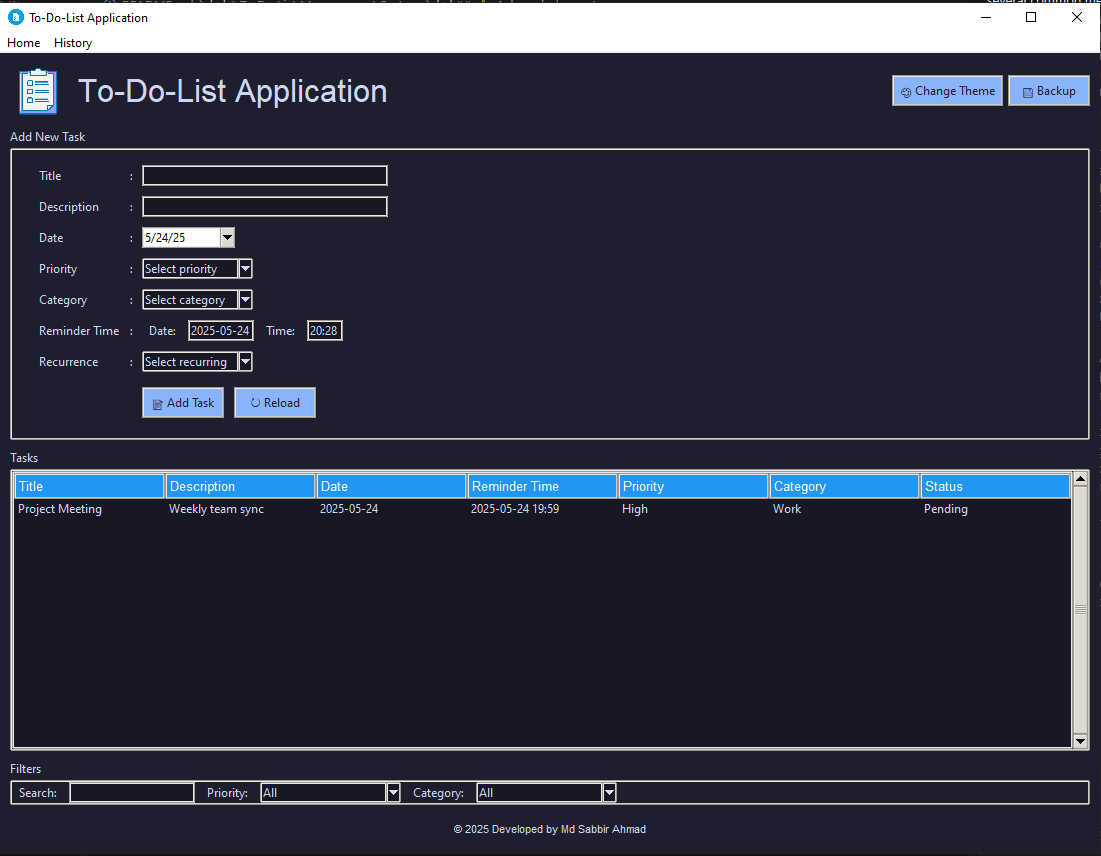This screenshot has height=856, width=1101.
Task: Open the Select priority dropdown
Action: (x=245, y=268)
